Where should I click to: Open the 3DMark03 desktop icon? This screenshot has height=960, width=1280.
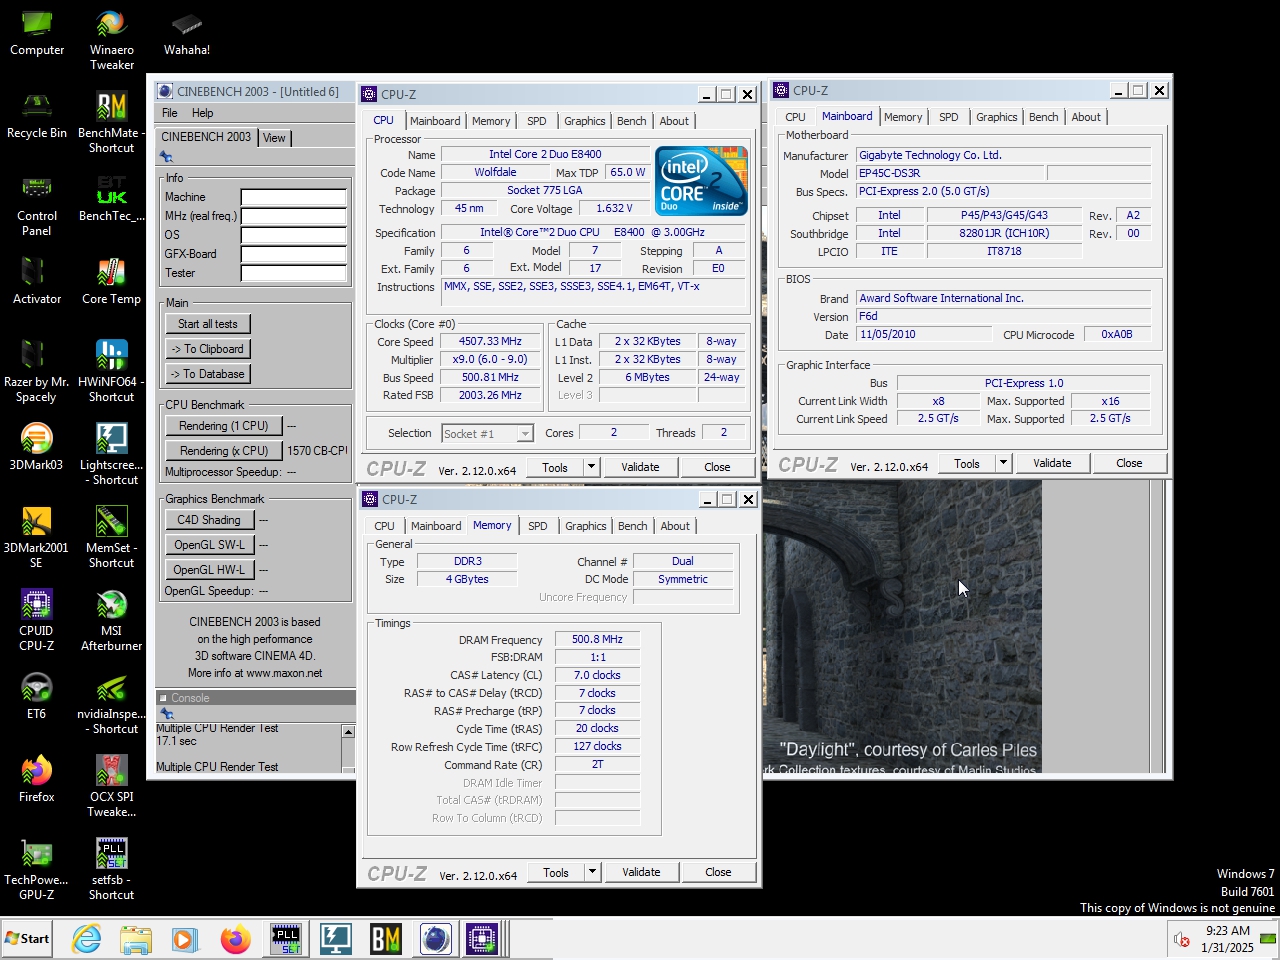[x=37, y=447]
